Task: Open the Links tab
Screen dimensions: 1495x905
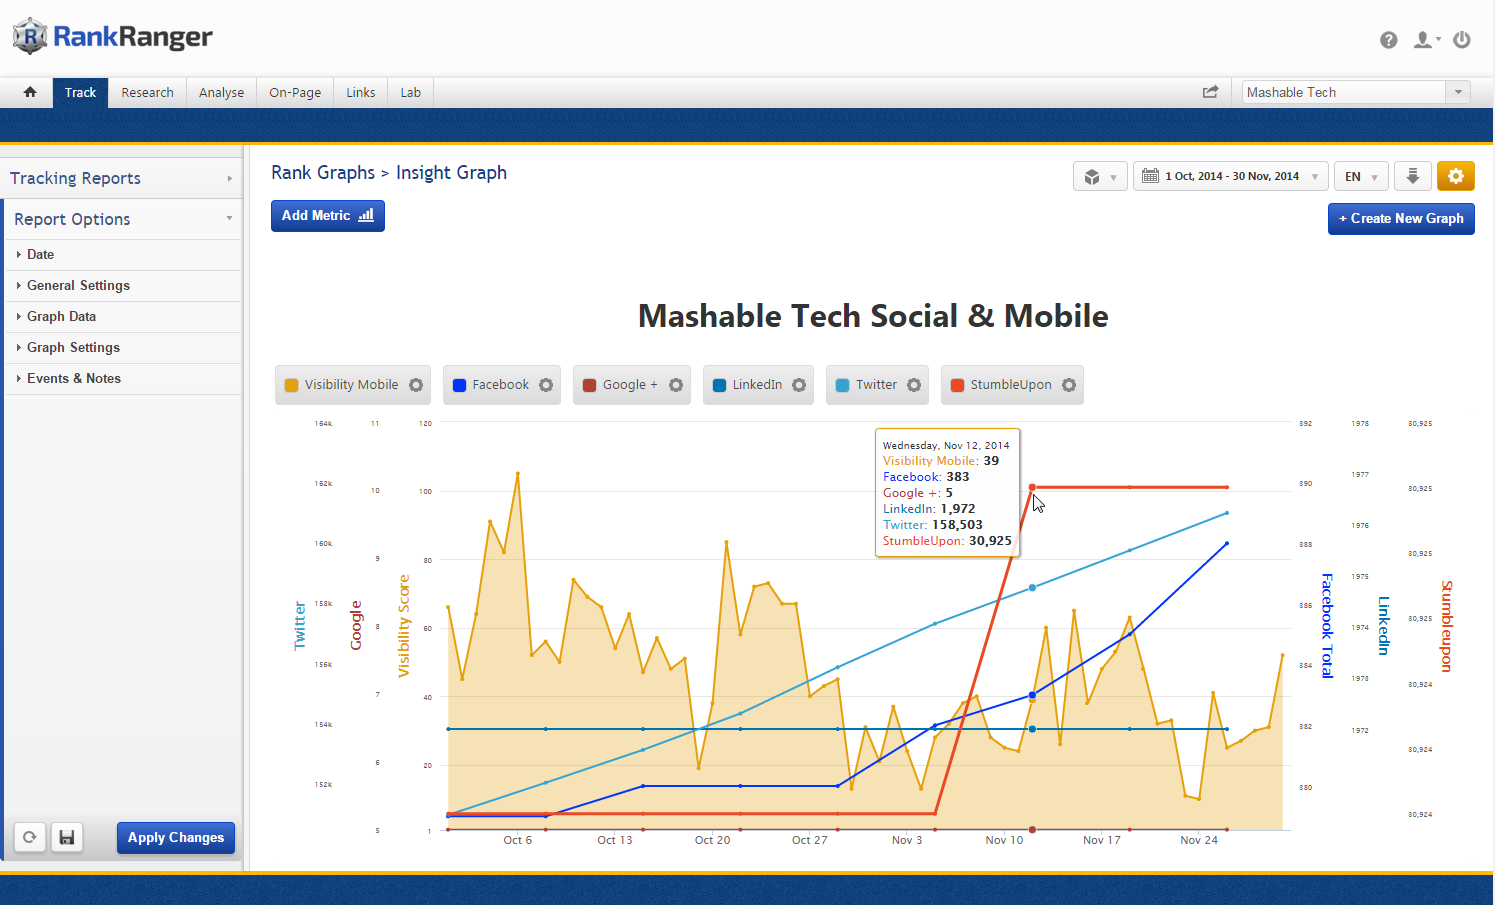Action: pos(361,92)
